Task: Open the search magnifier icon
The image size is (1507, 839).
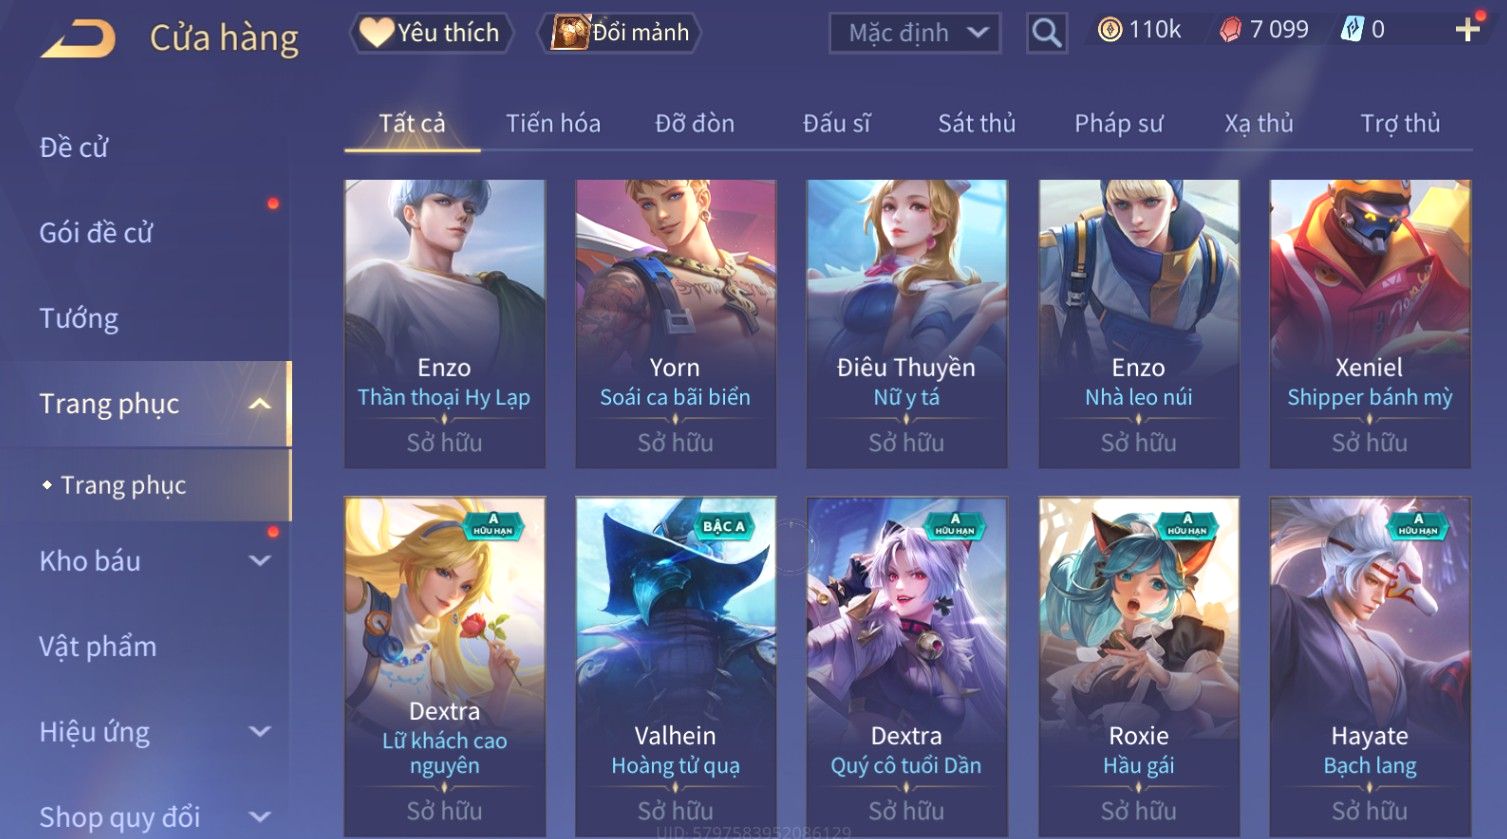Action: [x=1046, y=33]
